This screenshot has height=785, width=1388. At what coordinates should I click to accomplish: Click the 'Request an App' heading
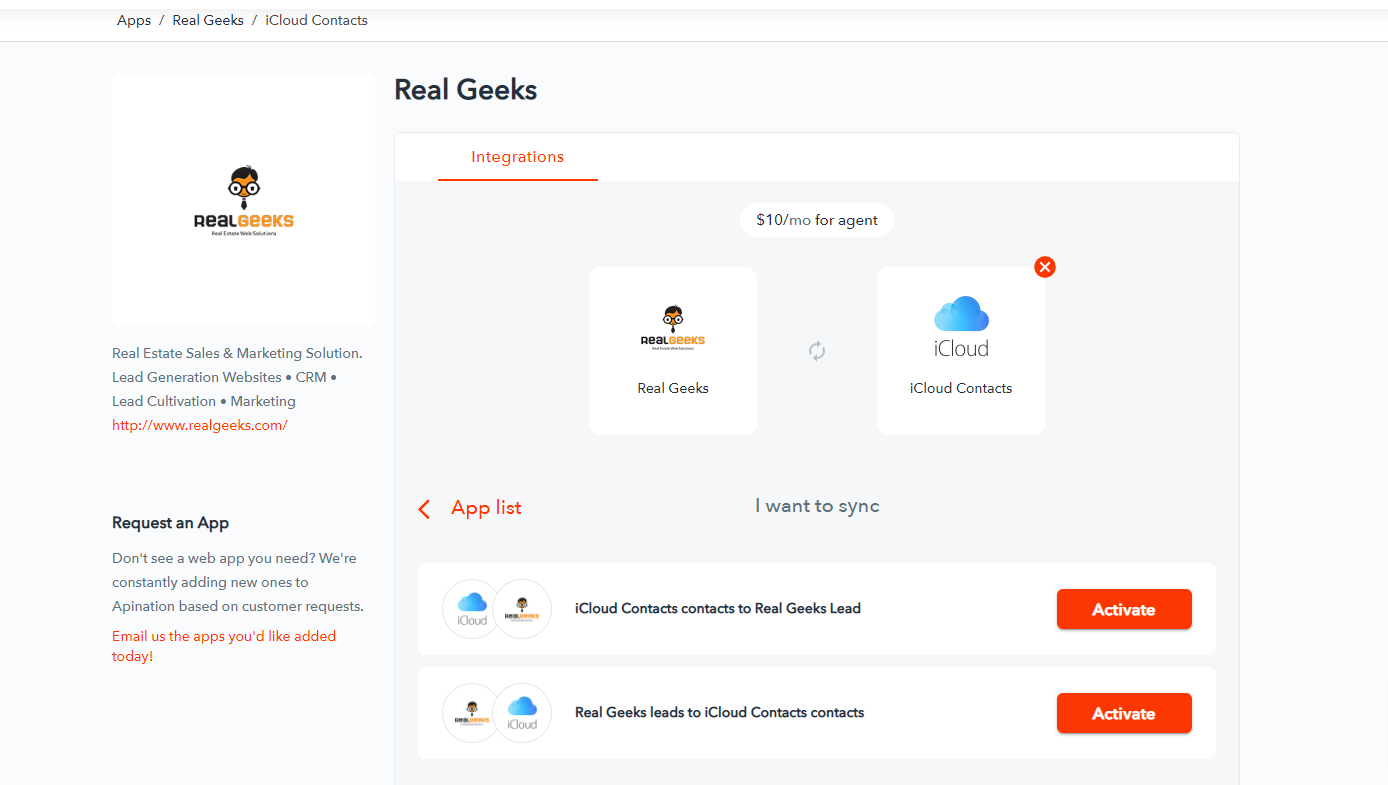[171, 523]
